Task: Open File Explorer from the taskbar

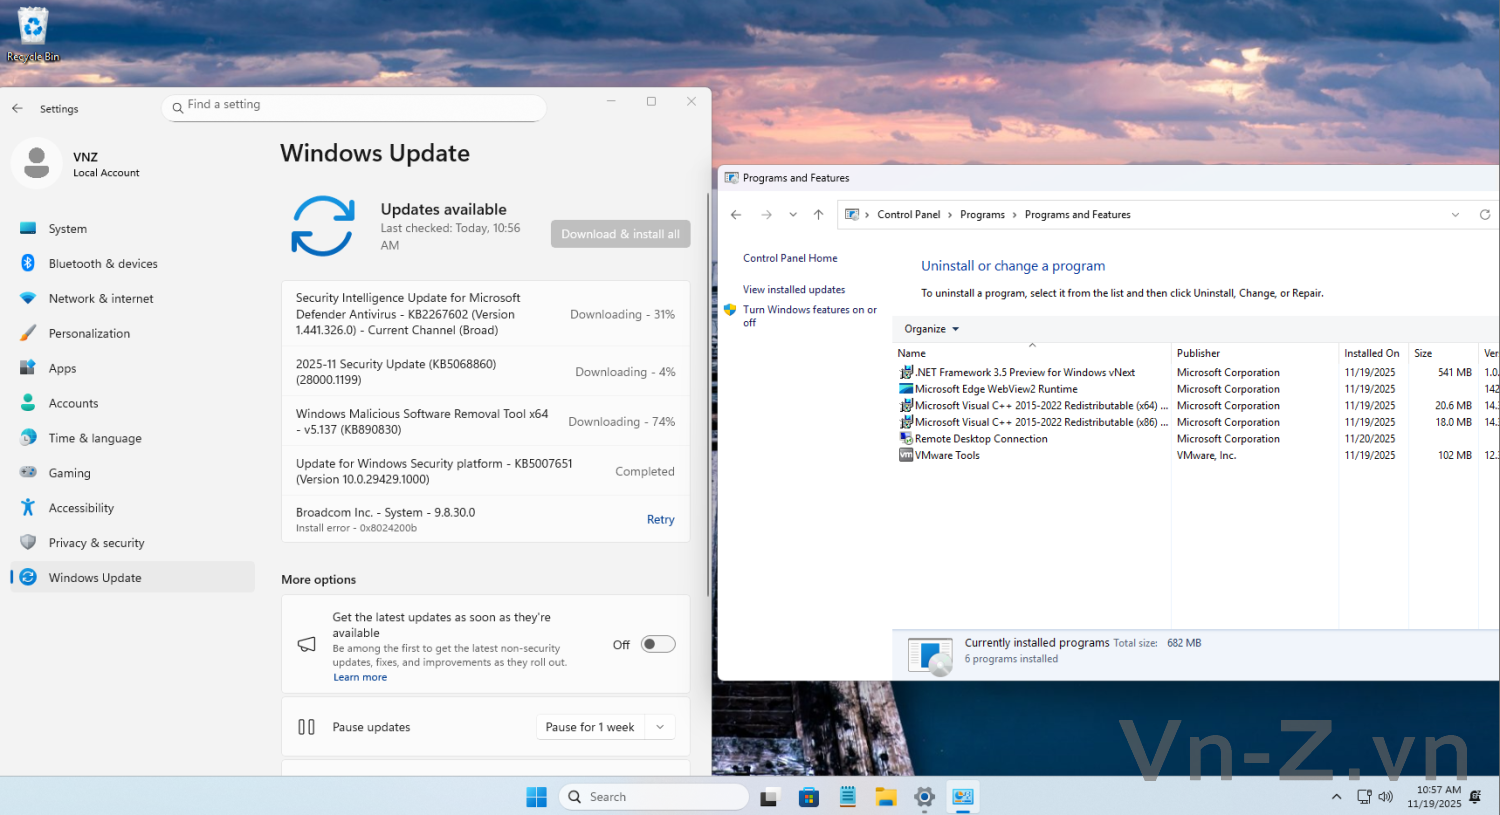Action: click(x=885, y=797)
